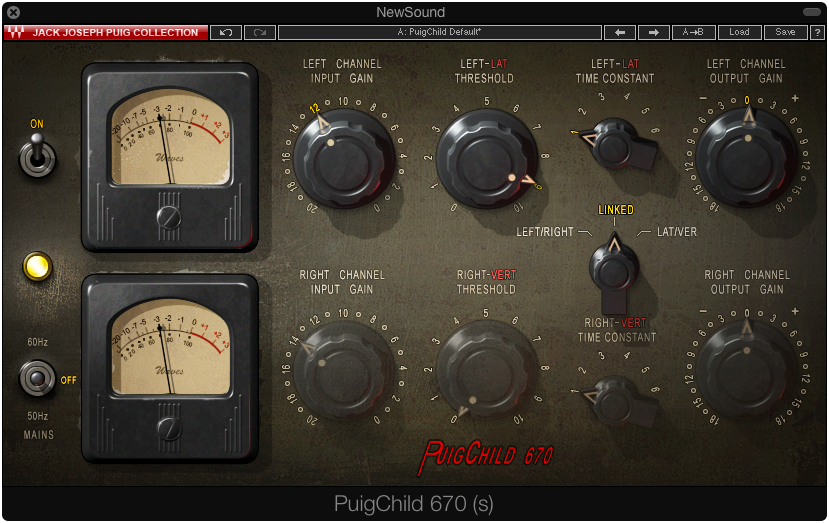Image resolution: width=829 pixels, height=523 pixels.
Task: Click the Linked mode selector knob
Action: click(614, 271)
